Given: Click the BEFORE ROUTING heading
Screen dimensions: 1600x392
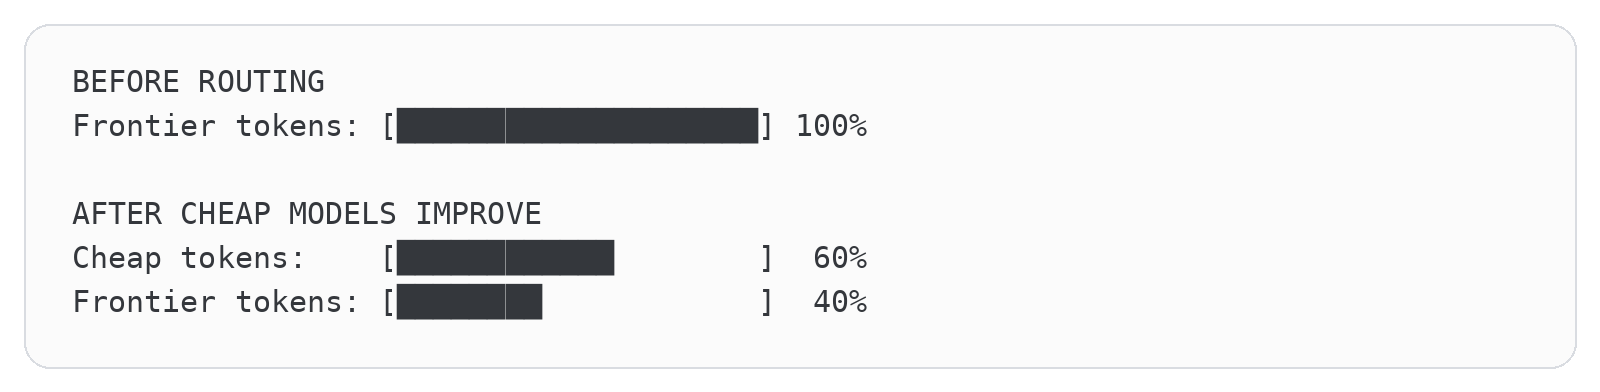Looking at the screenshot, I should click(198, 82).
